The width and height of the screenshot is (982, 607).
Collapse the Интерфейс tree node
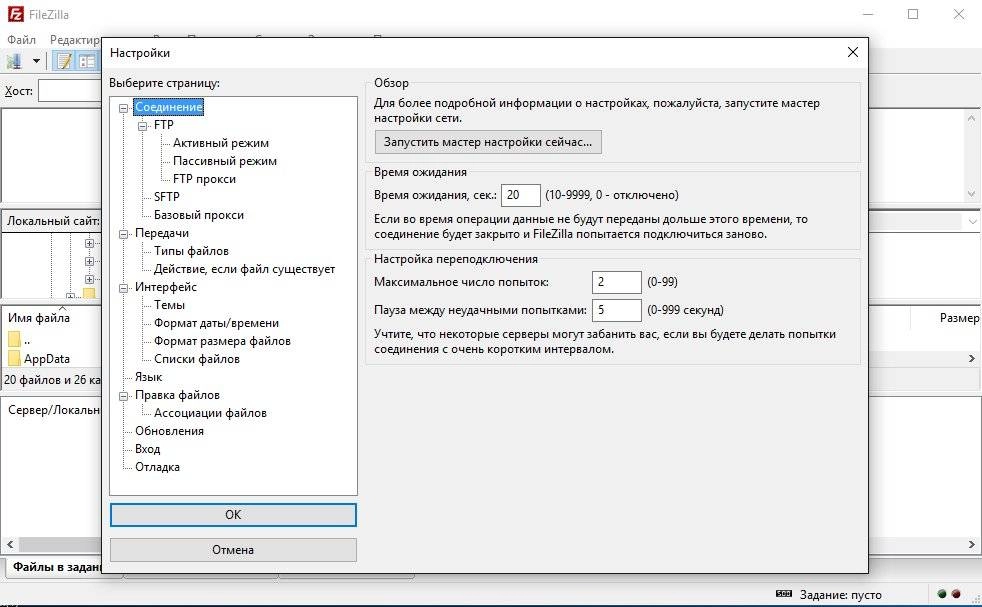point(123,288)
